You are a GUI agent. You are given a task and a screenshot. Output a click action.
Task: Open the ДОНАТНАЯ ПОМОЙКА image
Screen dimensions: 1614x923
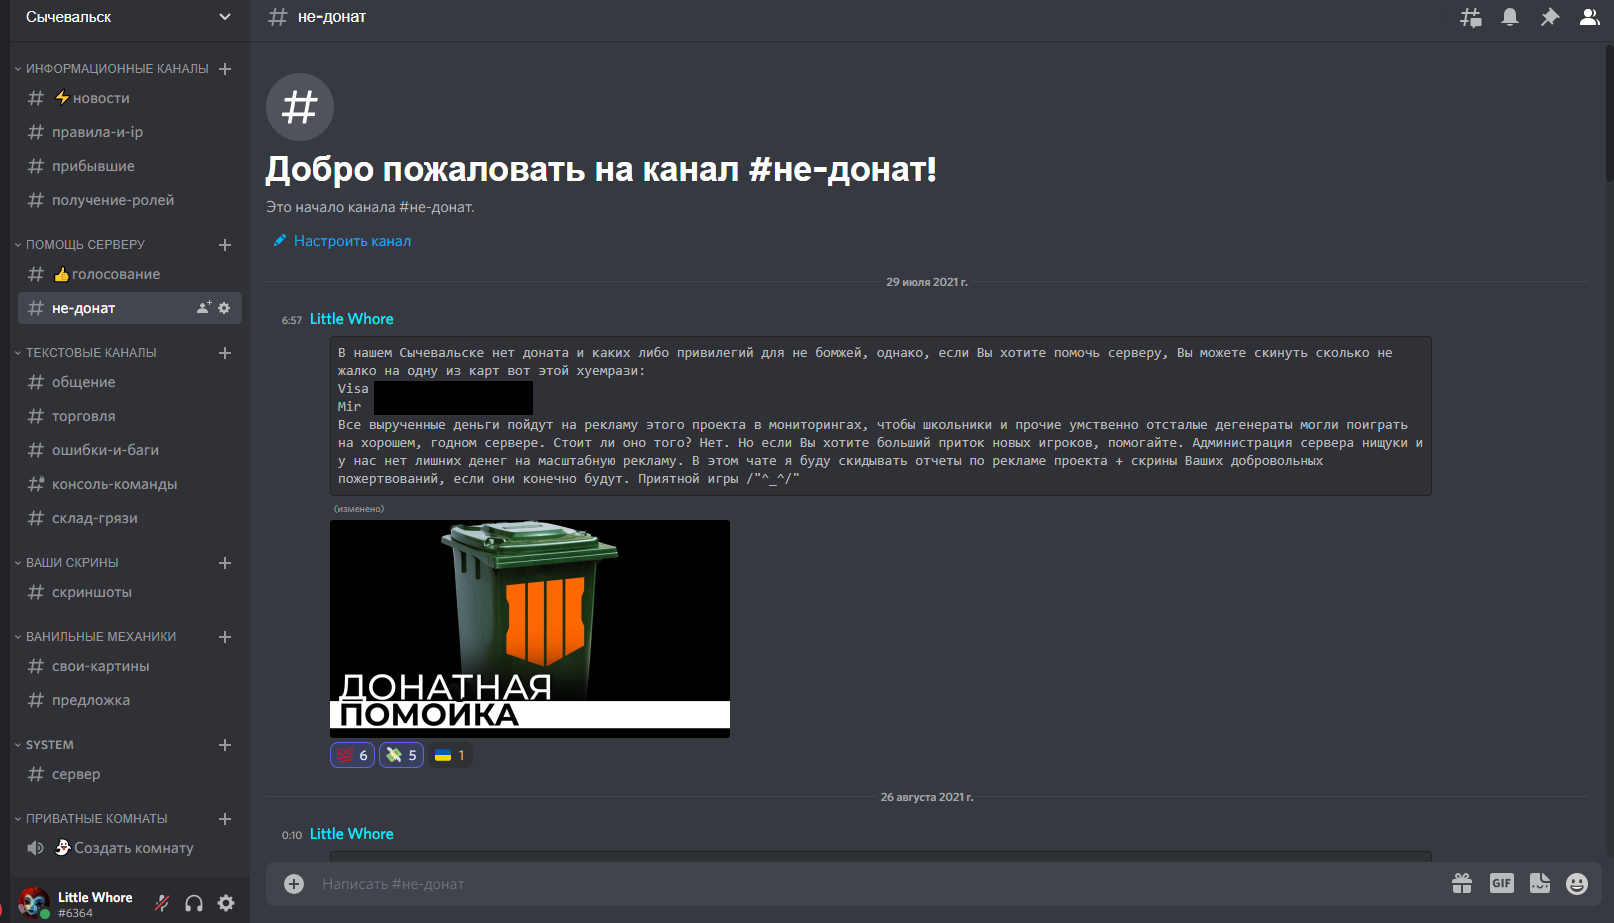530,629
